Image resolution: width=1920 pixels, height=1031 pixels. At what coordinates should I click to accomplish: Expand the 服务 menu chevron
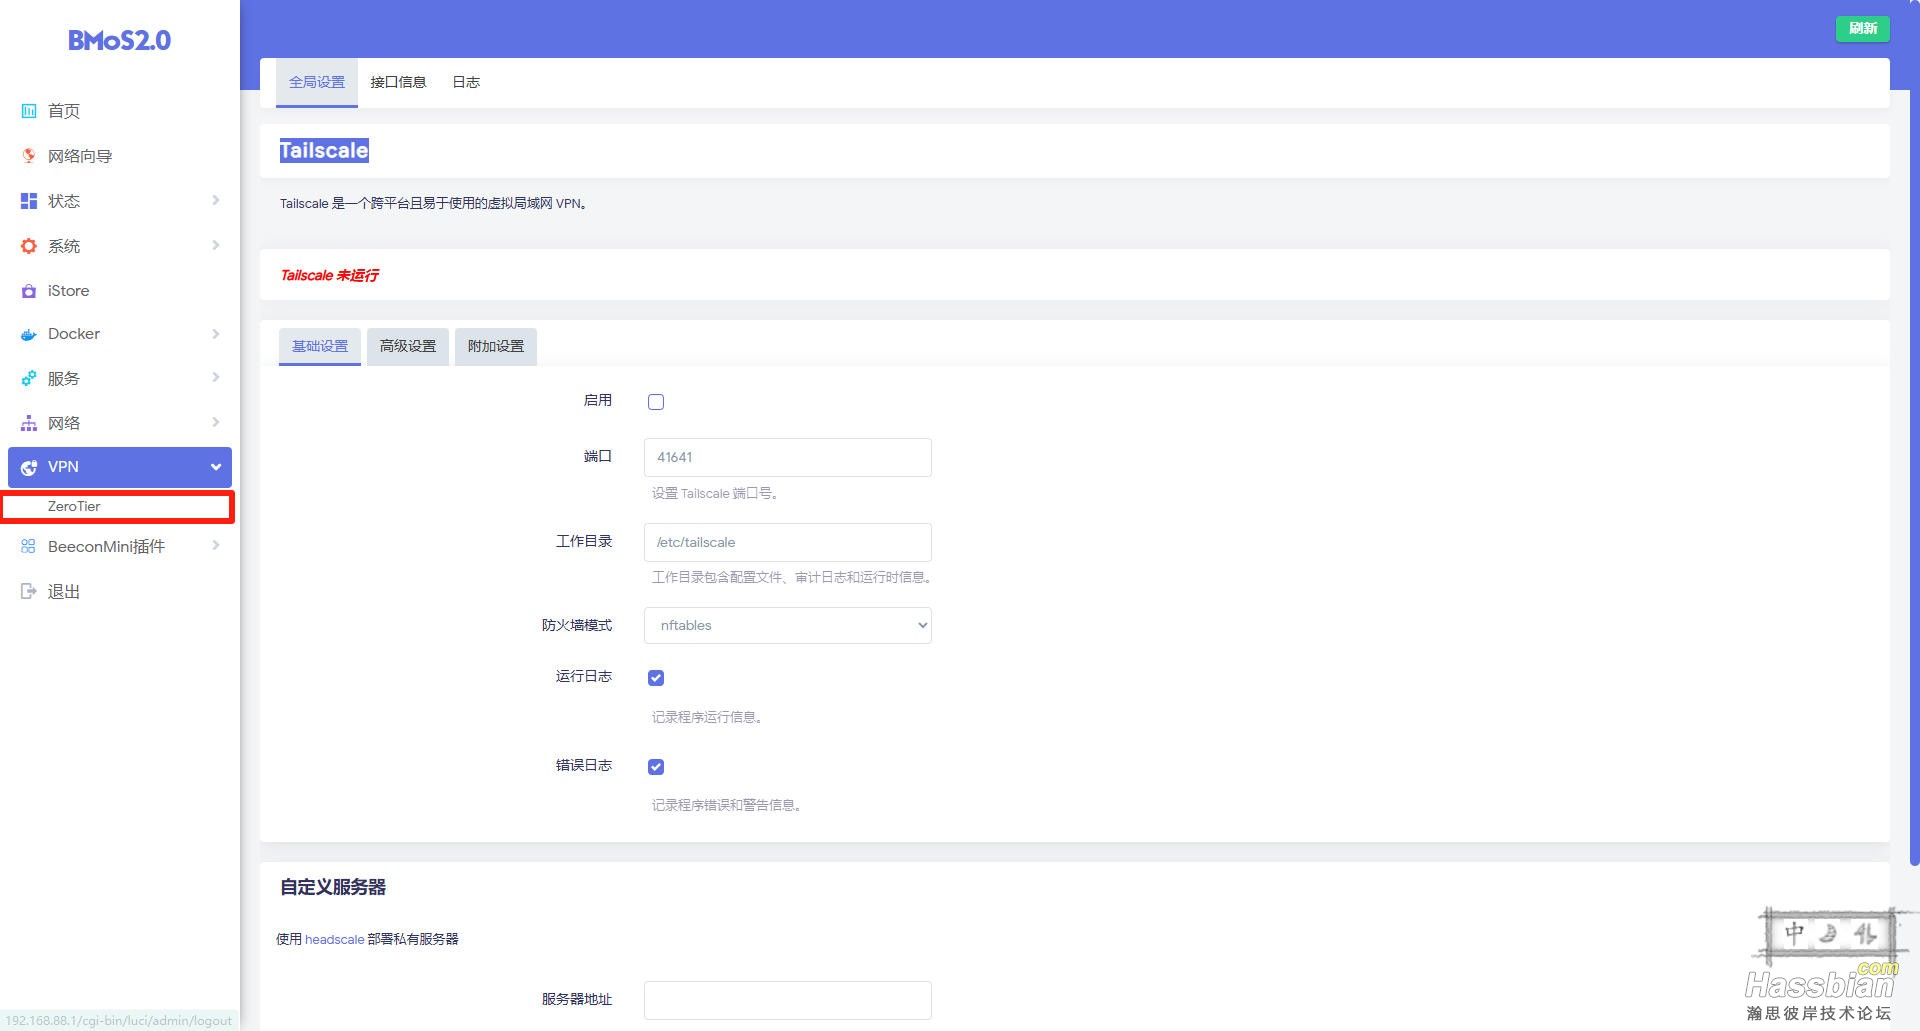tap(215, 377)
